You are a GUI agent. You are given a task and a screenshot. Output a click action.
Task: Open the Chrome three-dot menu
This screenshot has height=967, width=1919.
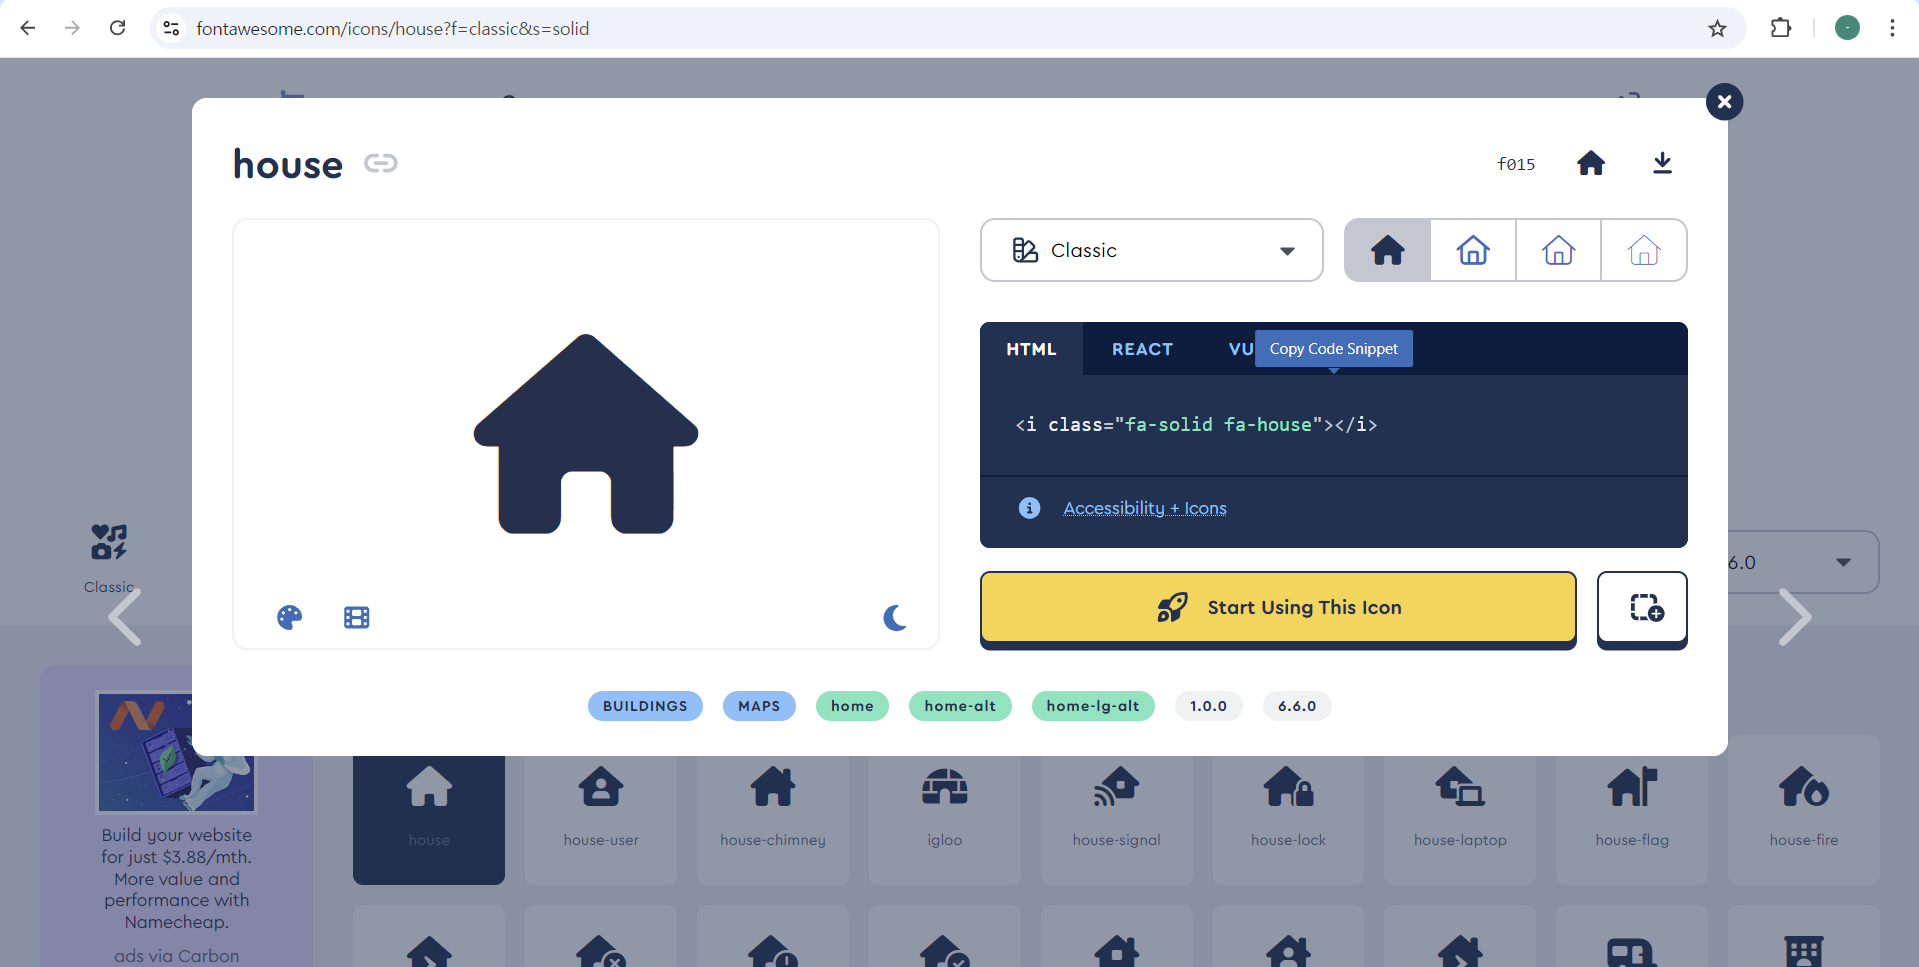coord(1892,28)
